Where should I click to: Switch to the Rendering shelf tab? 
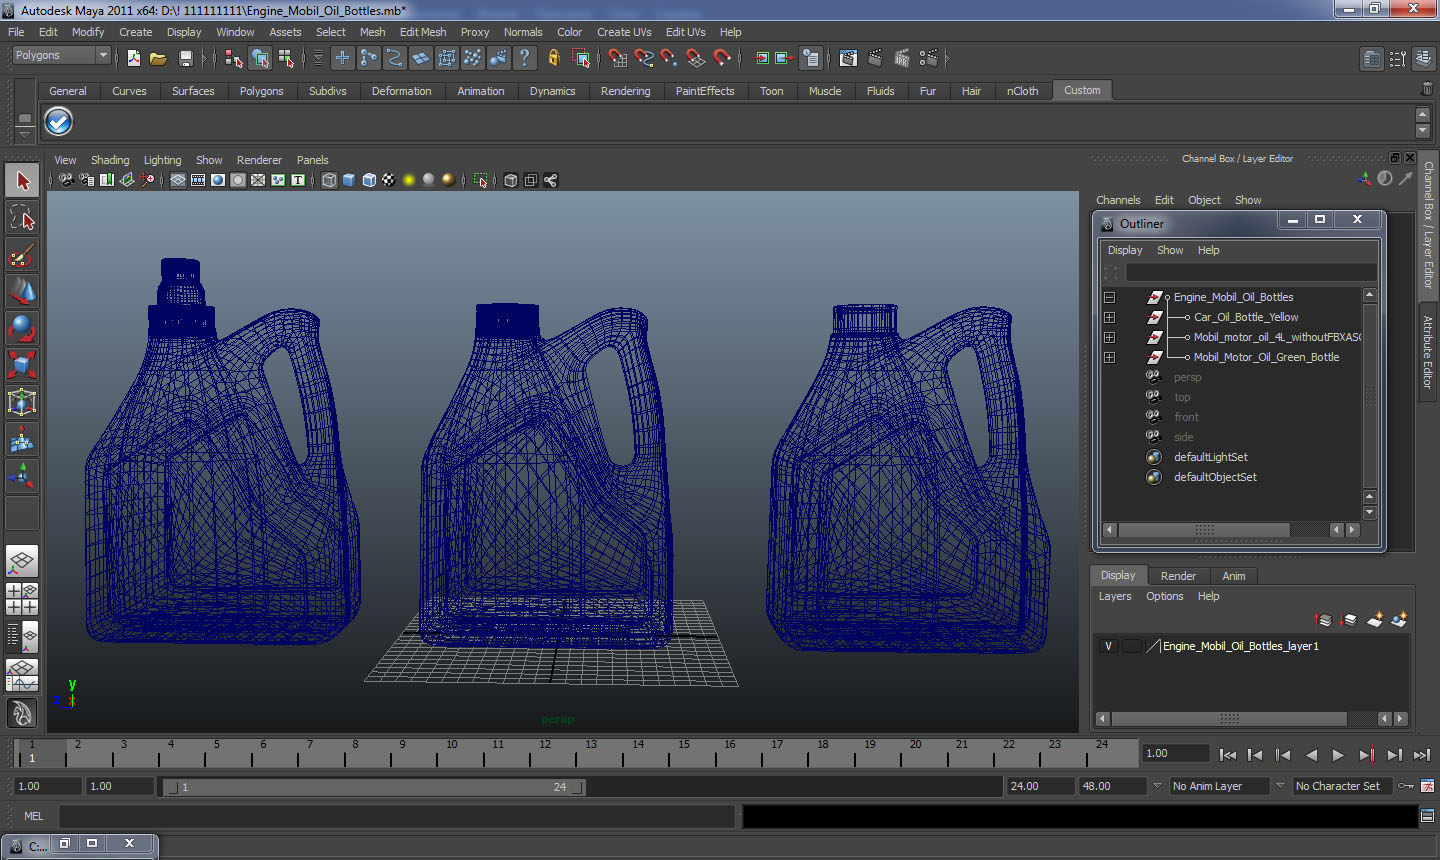click(x=625, y=91)
